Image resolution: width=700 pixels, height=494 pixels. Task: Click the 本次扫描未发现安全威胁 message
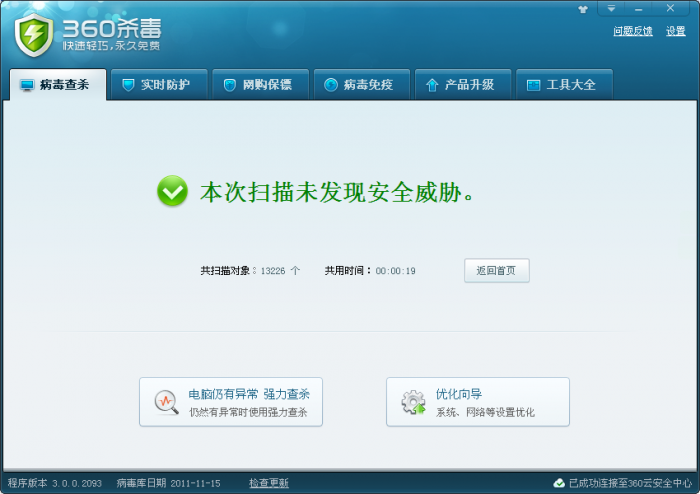[337, 192]
